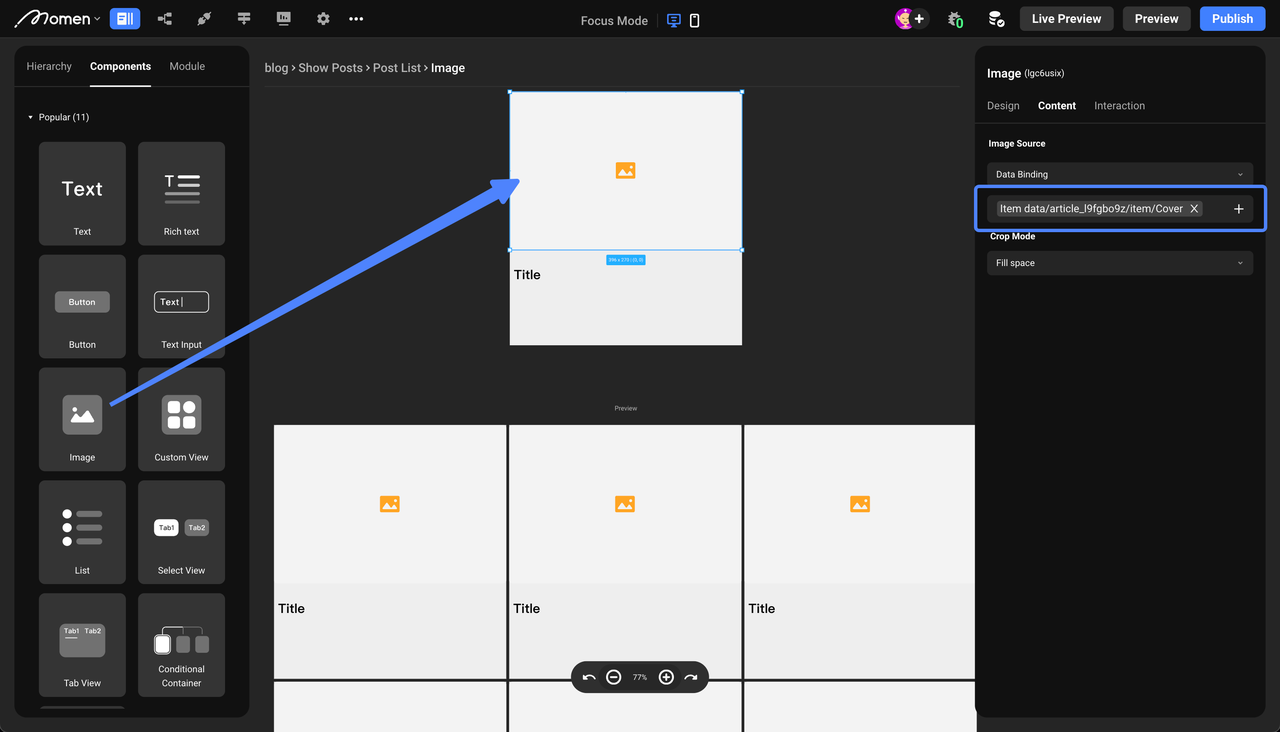
Task: Switch to mobile phone view mode
Action: (x=695, y=20)
